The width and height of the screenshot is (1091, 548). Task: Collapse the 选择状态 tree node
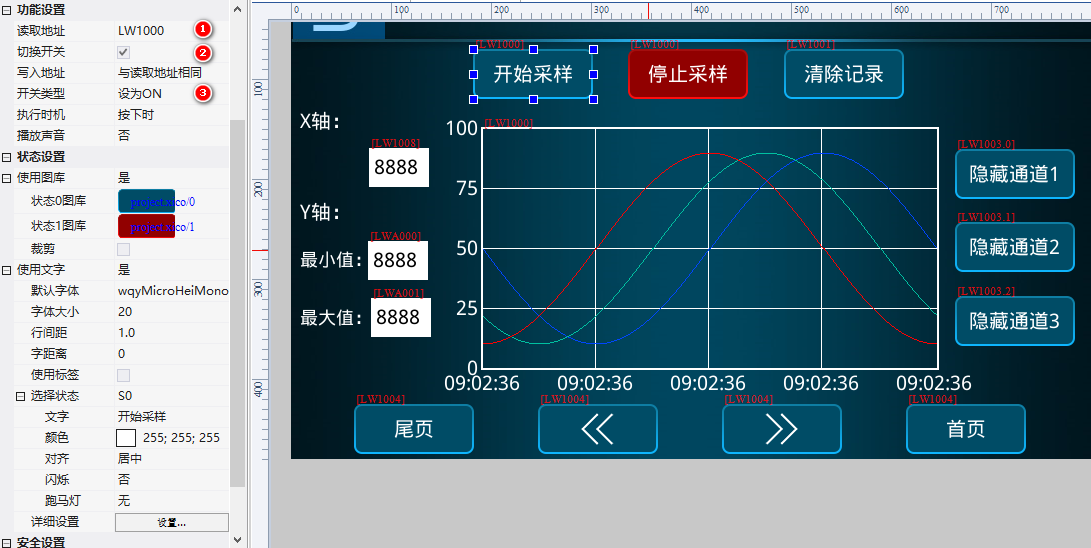21,396
